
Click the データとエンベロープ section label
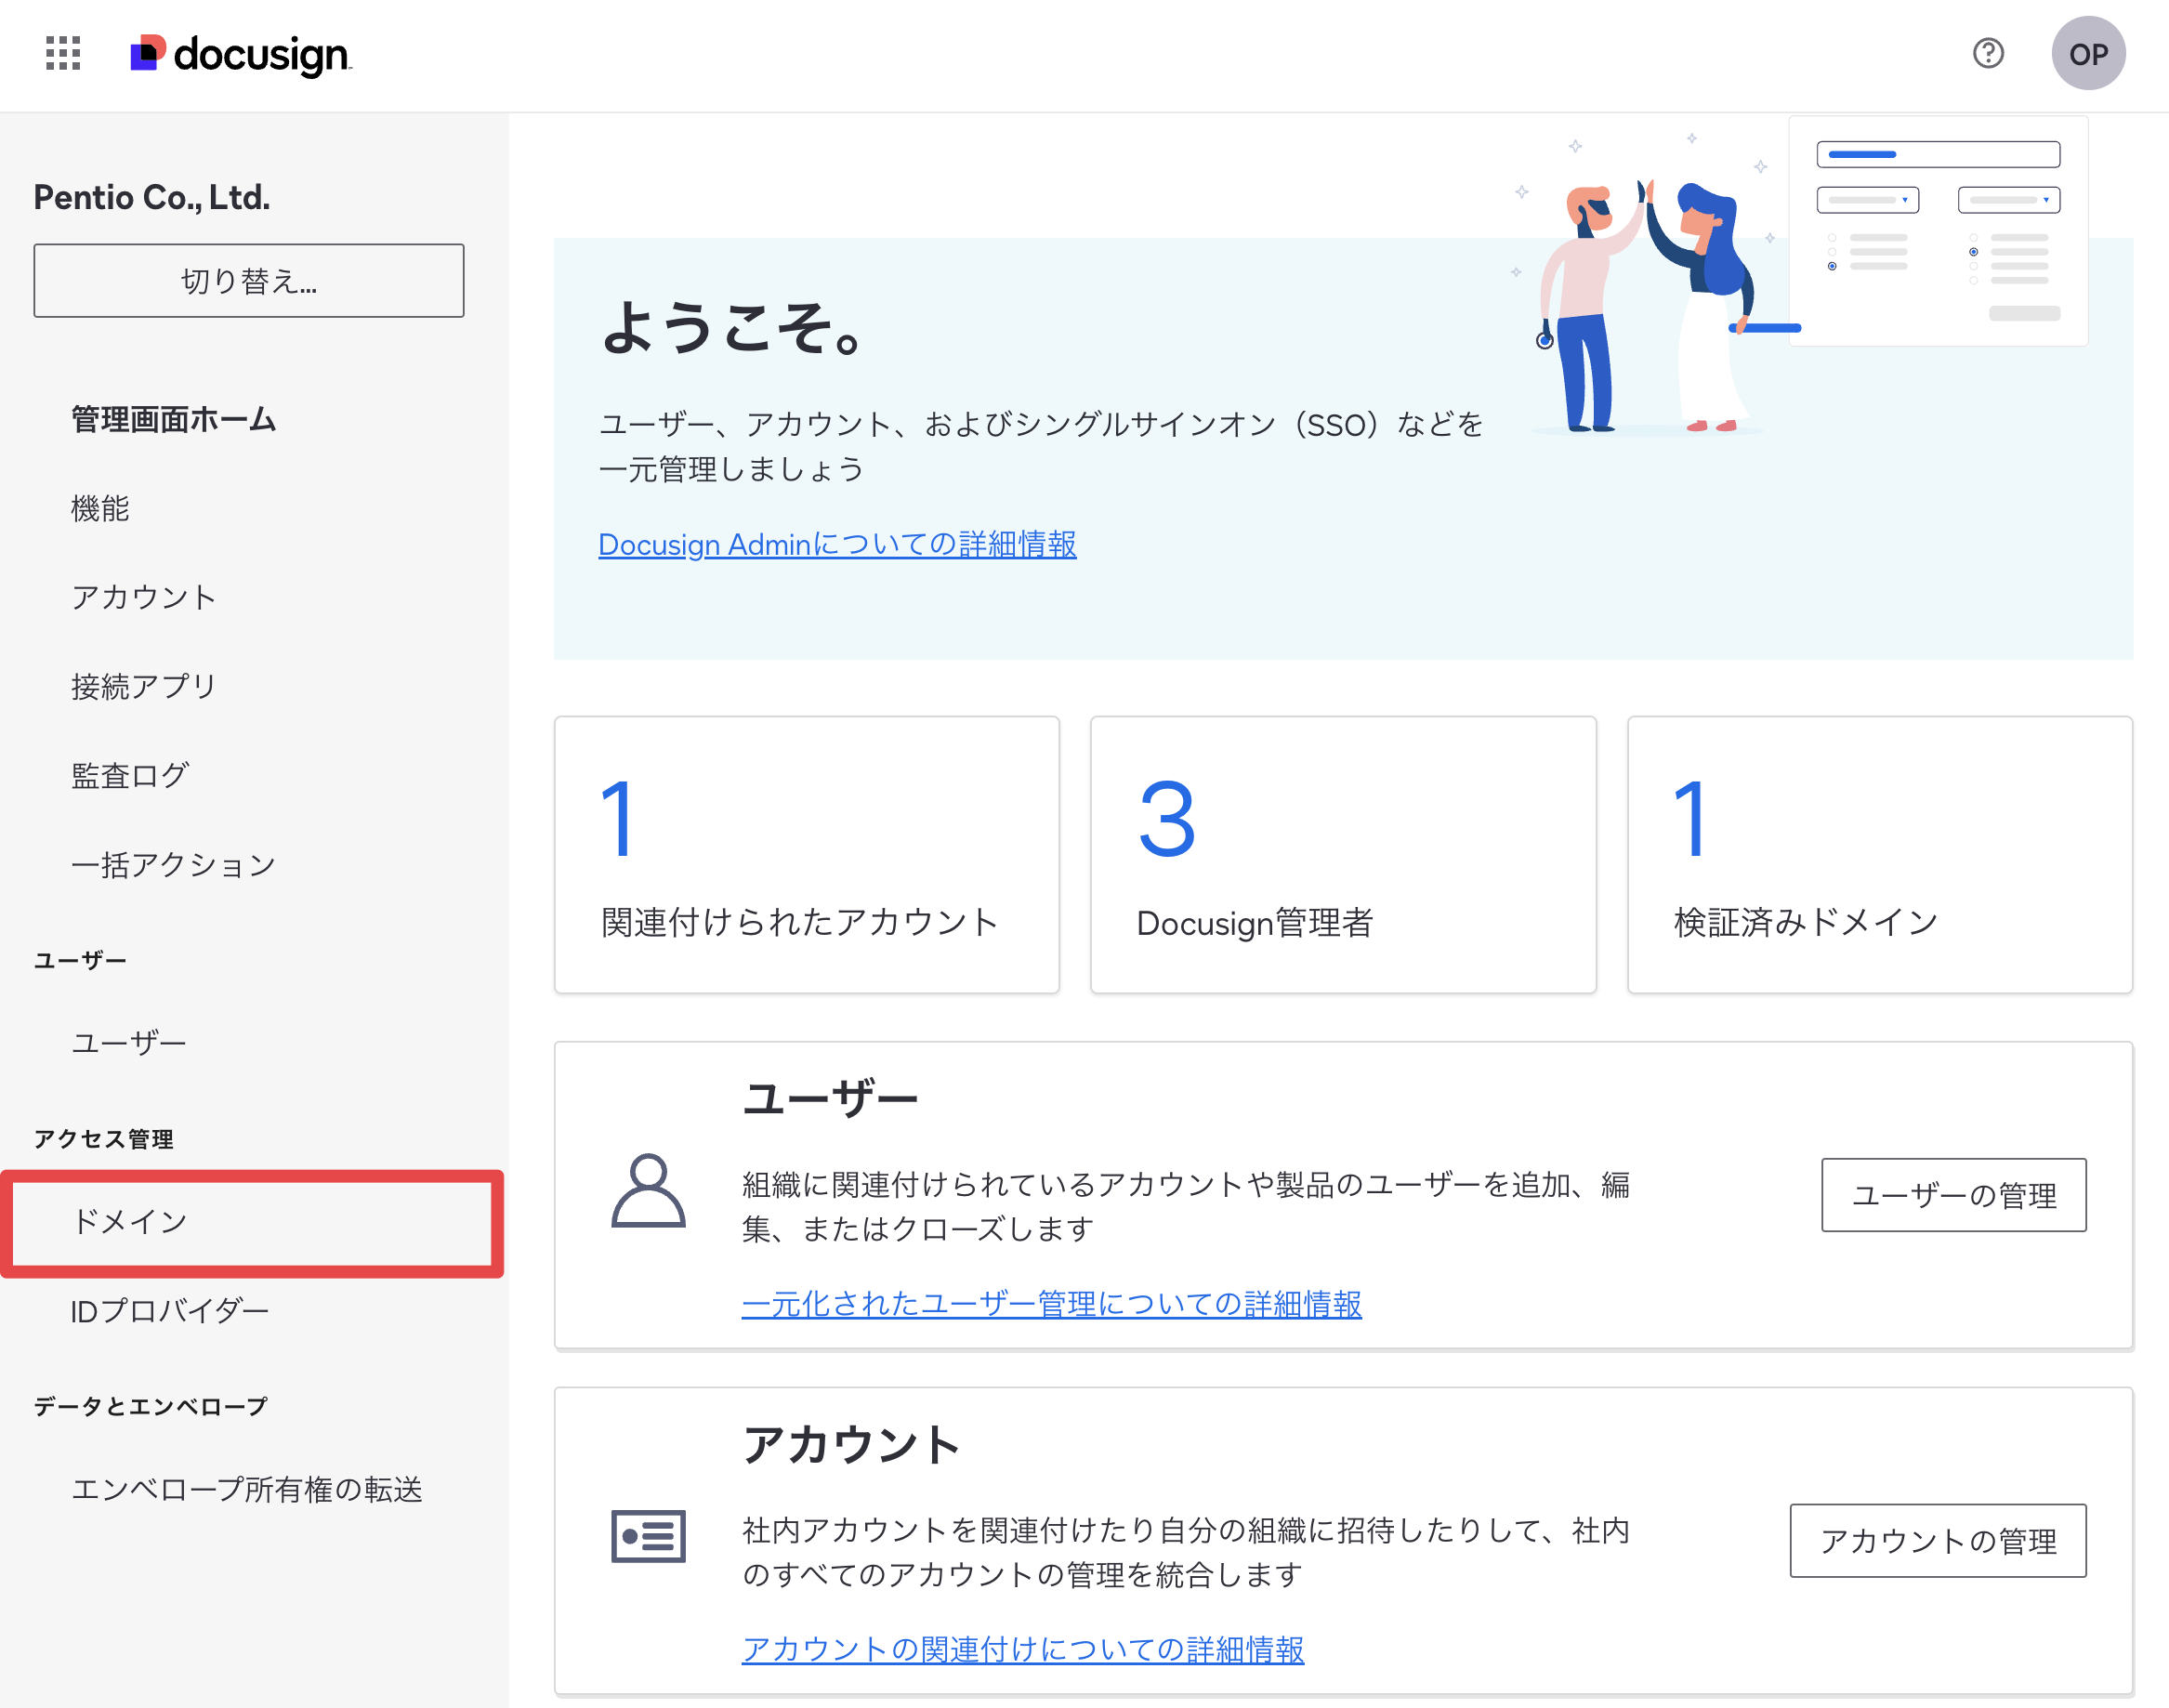point(151,1407)
